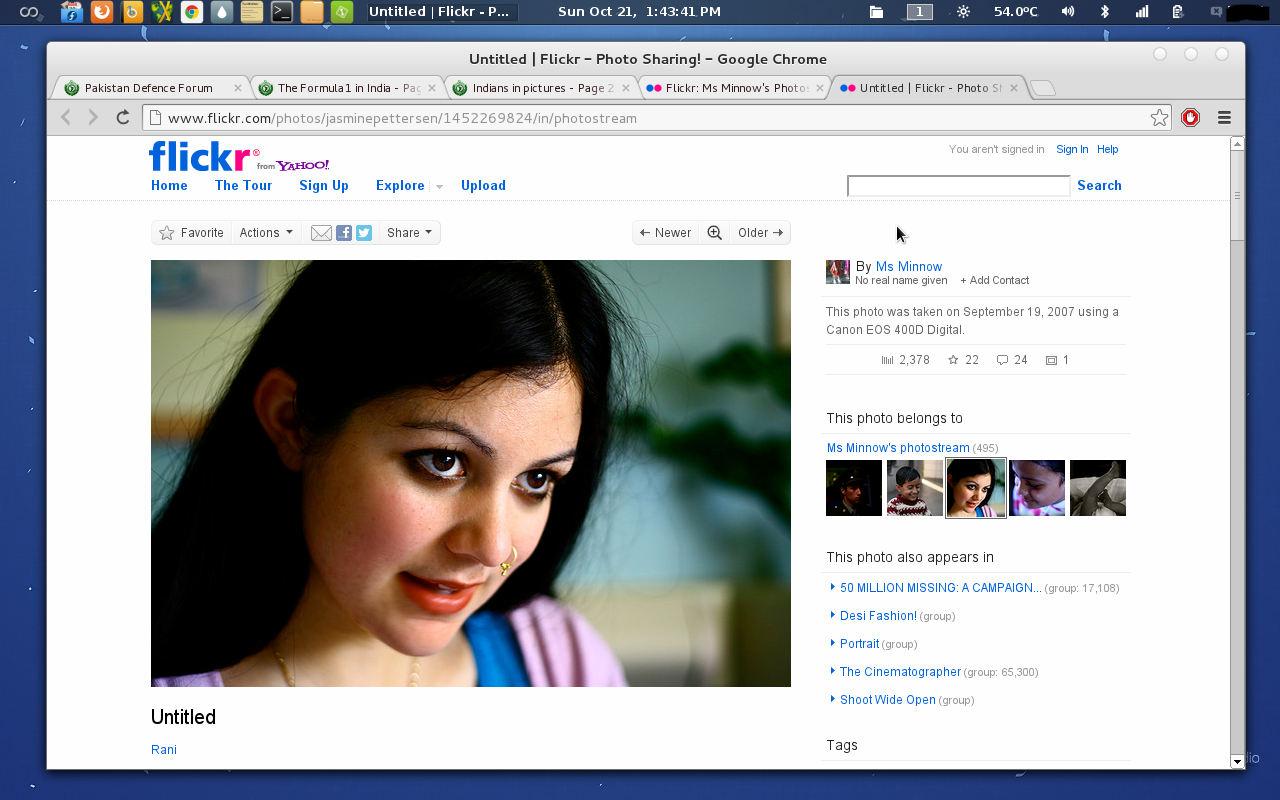Reload the page with refresh icon
1280x800 pixels.
click(x=123, y=118)
